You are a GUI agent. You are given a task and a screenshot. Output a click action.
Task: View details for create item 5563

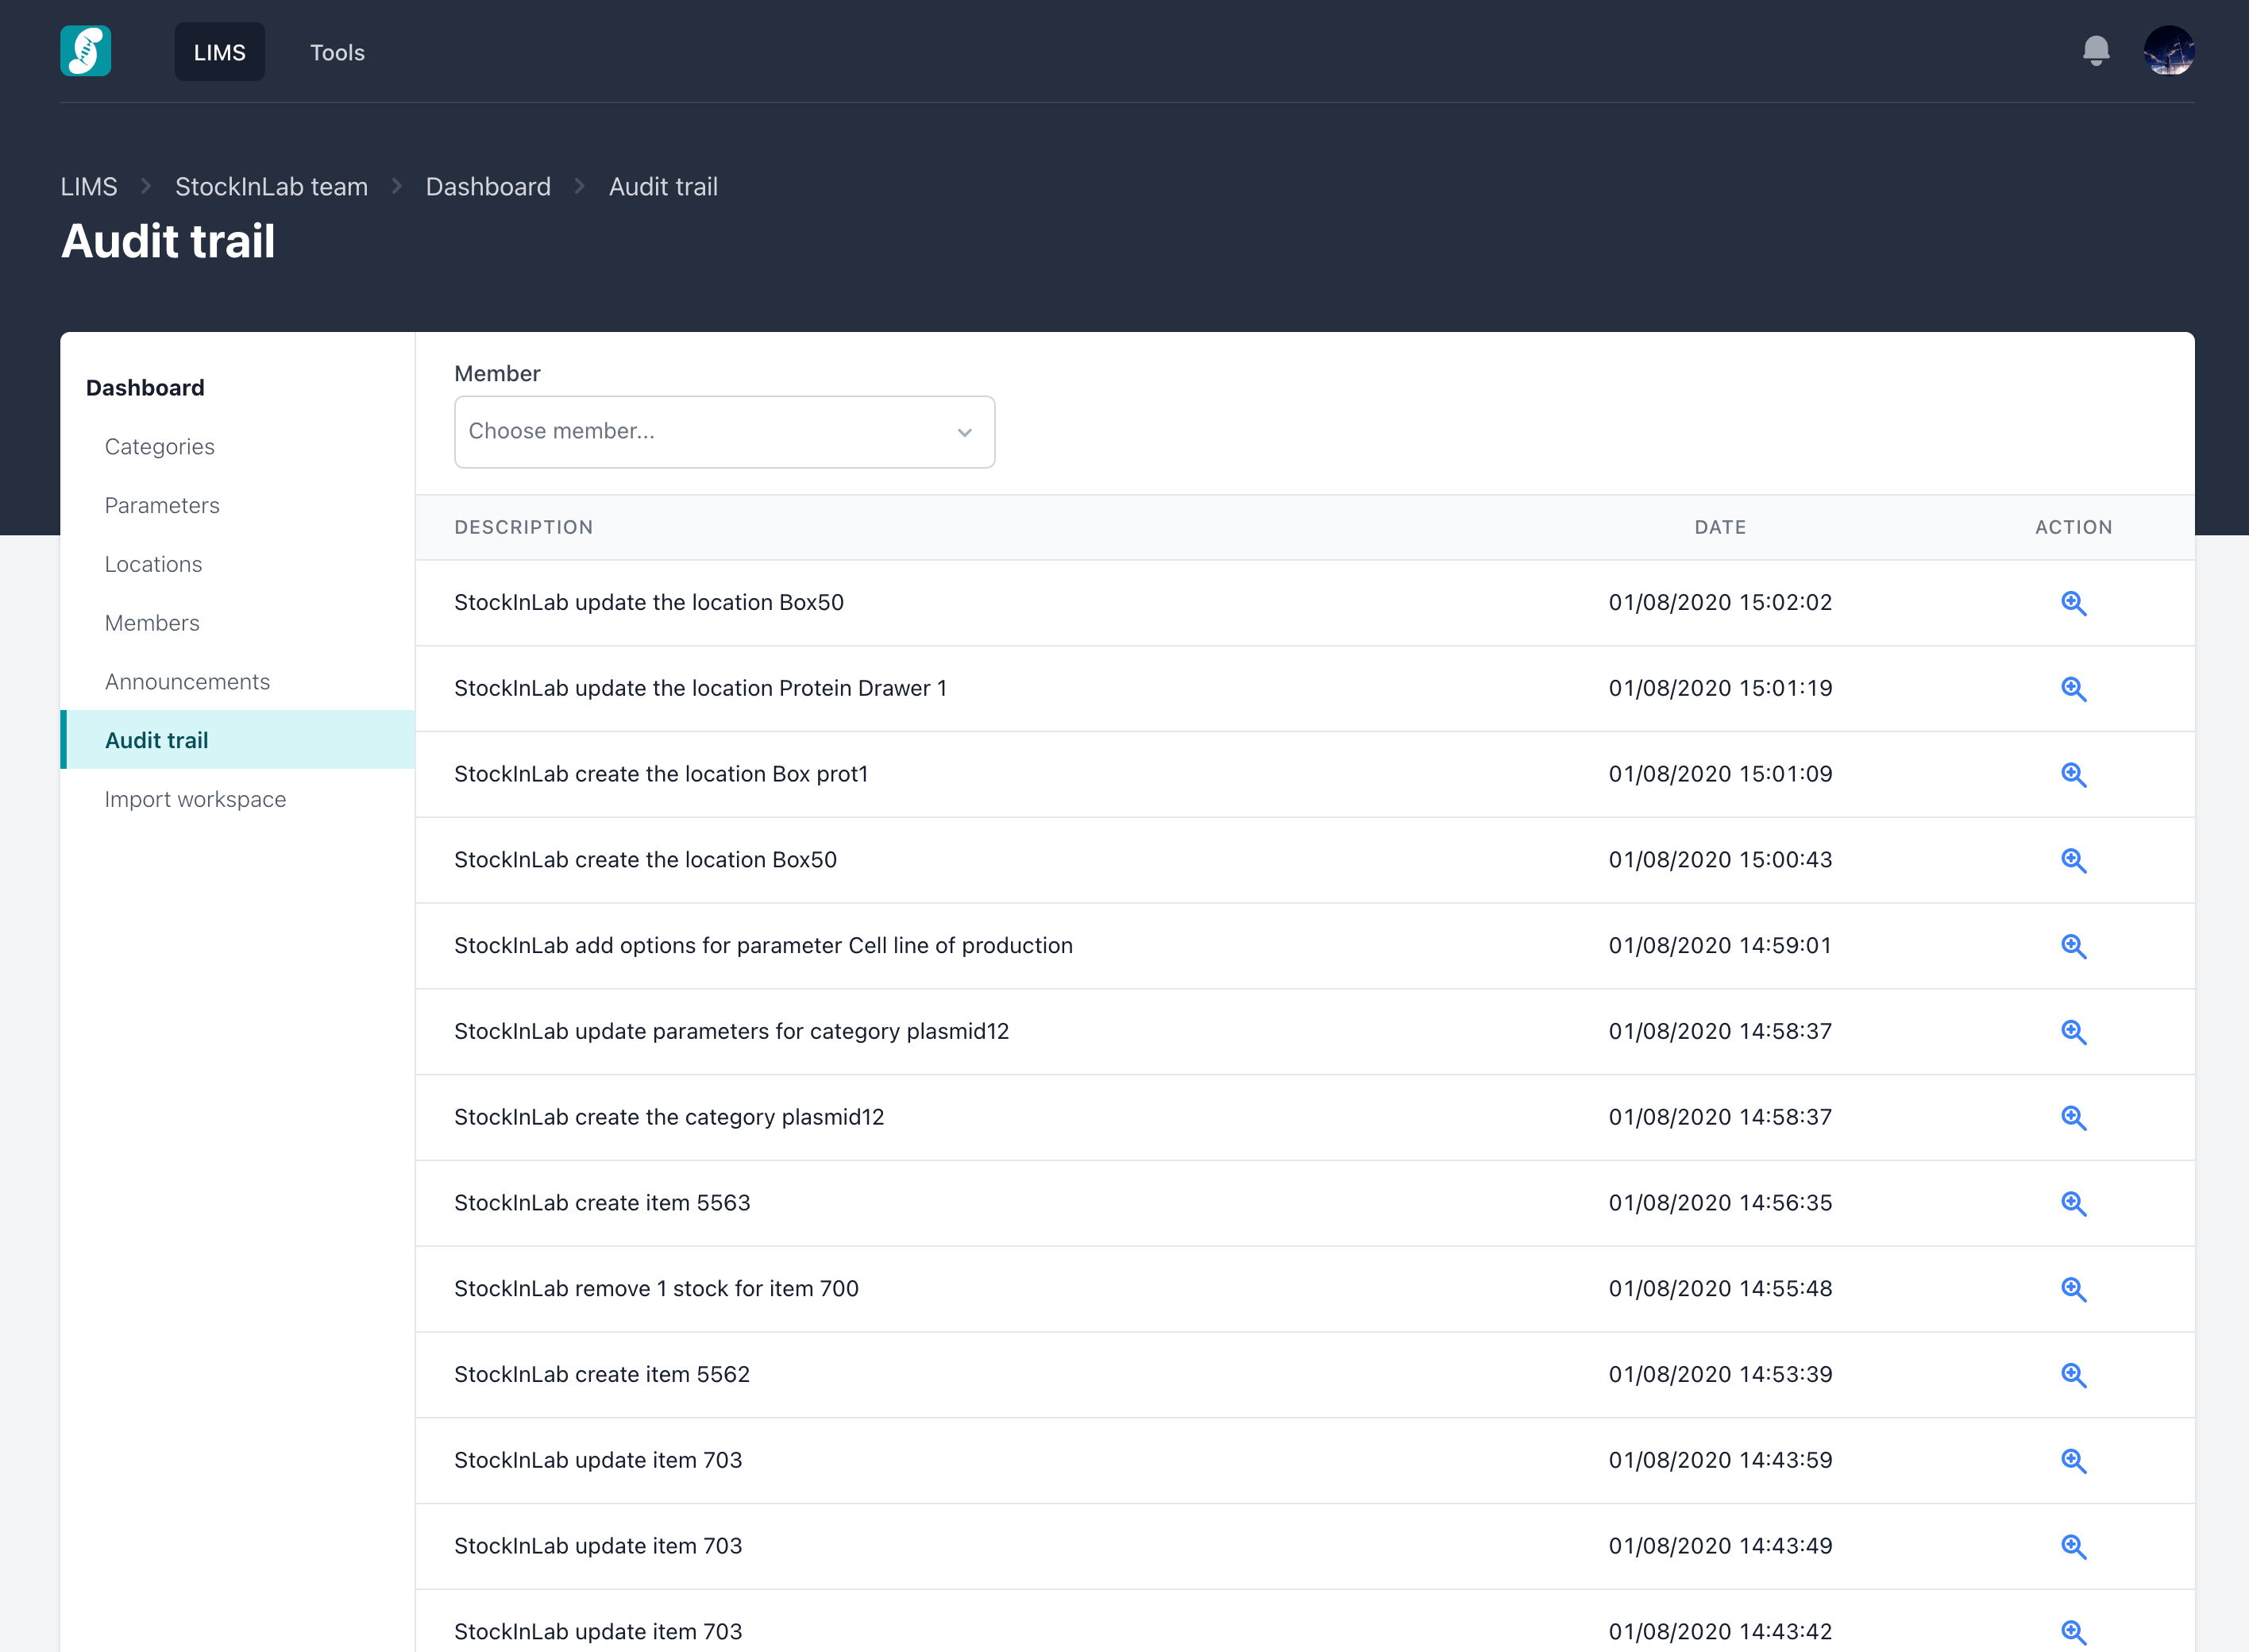2073,1204
